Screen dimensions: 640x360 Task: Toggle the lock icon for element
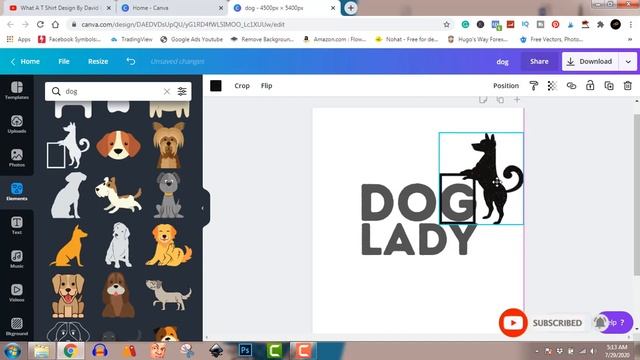coord(590,85)
